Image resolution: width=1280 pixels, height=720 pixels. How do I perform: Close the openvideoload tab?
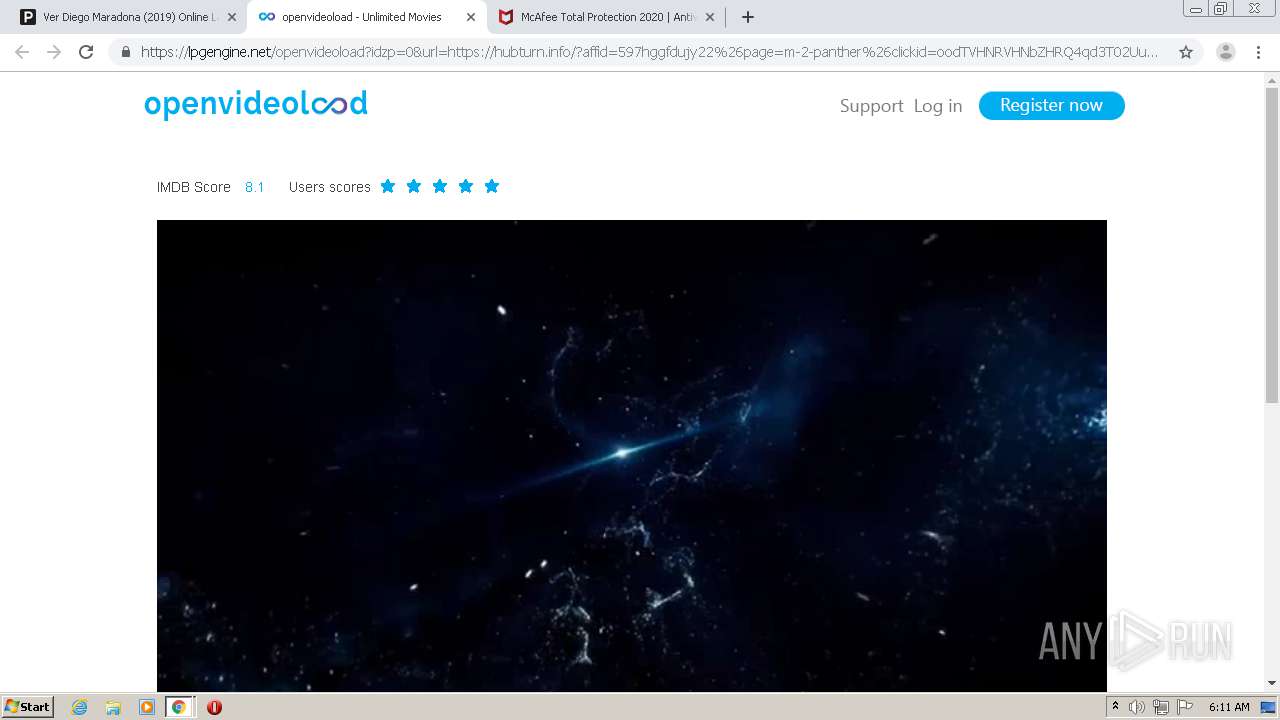point(471,17)
